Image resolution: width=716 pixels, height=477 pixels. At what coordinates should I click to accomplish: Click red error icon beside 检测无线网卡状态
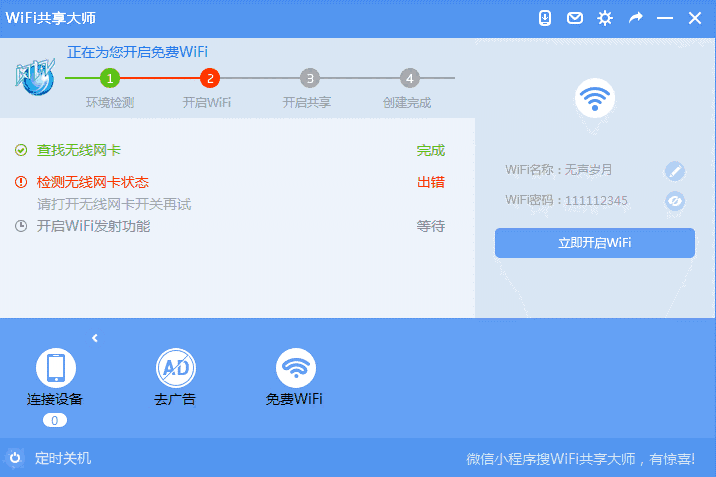pyautogui.click(x=21, y=182)
